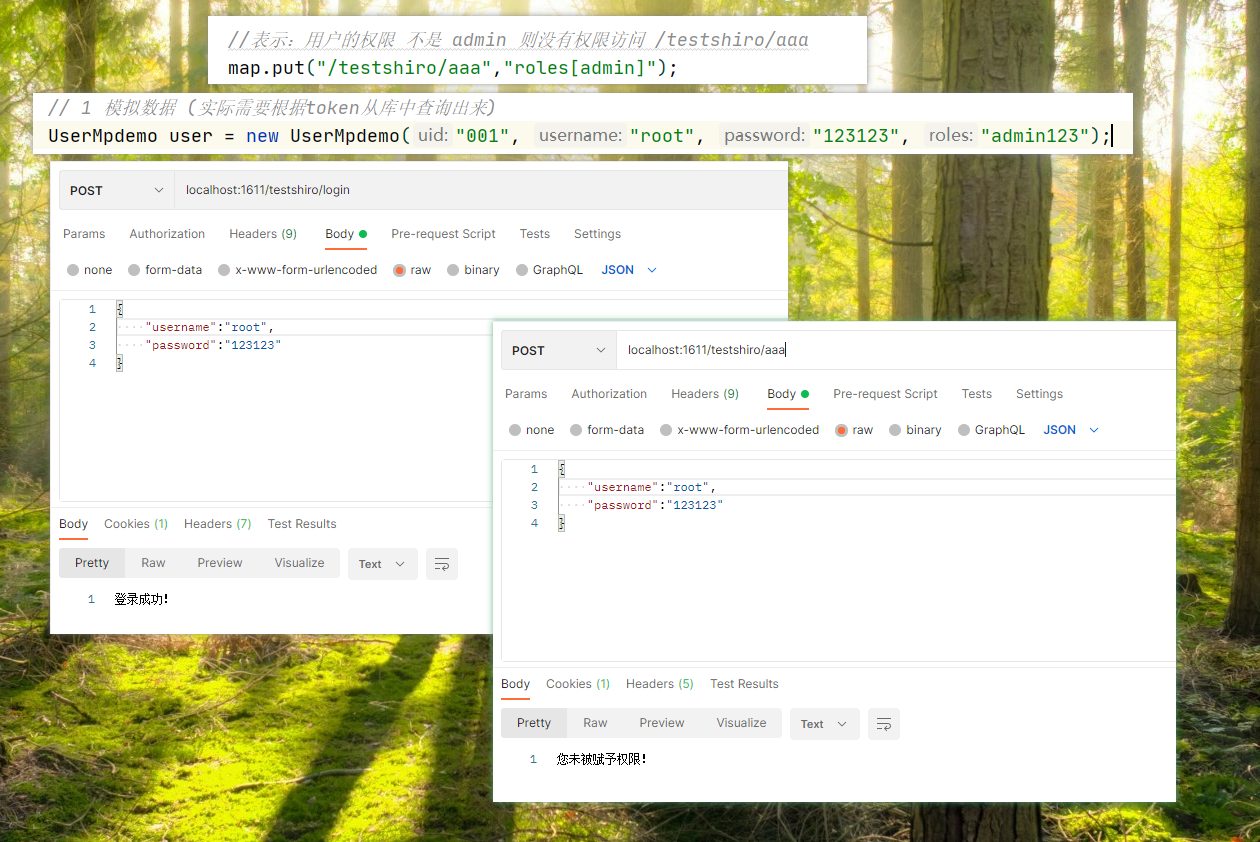Click the "admin123" roles value in code snippet

1034,135
